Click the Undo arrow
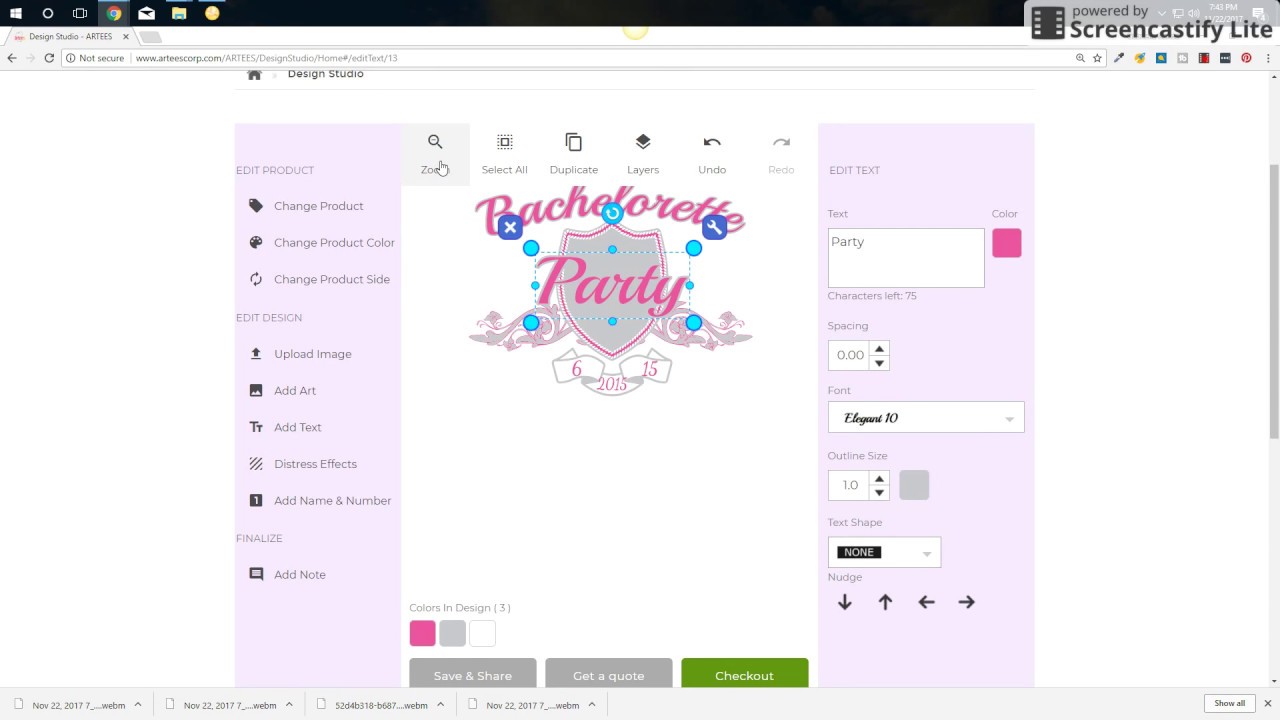 pos(712,142)
